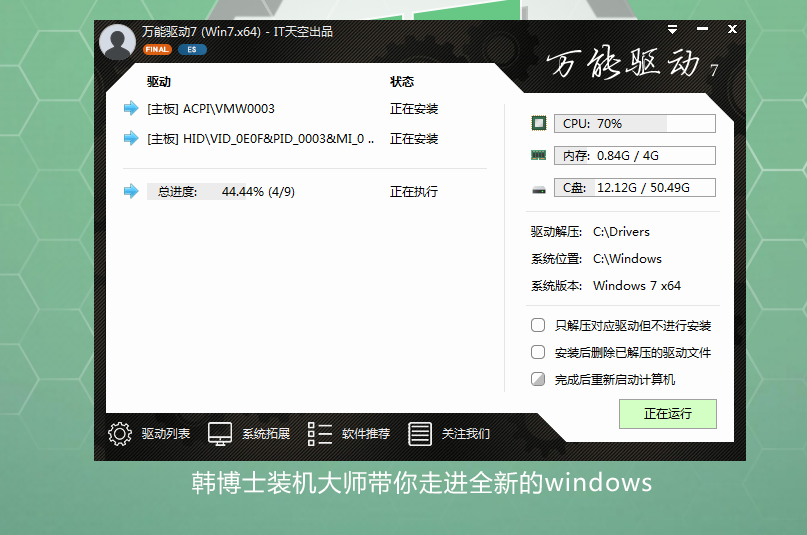Open the title bar dropdown menu arrow
The height and width of the screenshot is (535, 807).
point(672,29)
